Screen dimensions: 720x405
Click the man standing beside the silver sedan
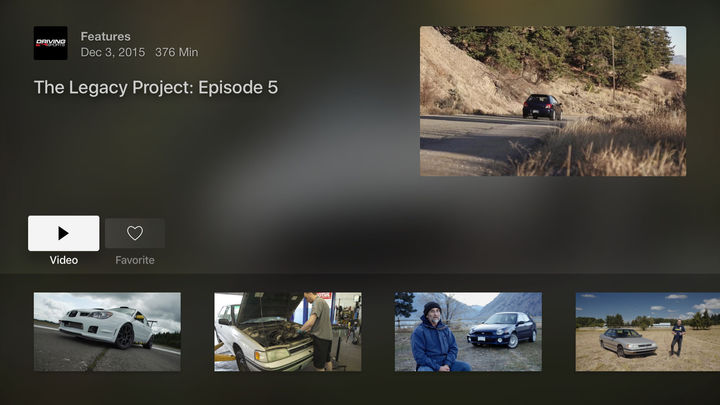pos(677,338)
